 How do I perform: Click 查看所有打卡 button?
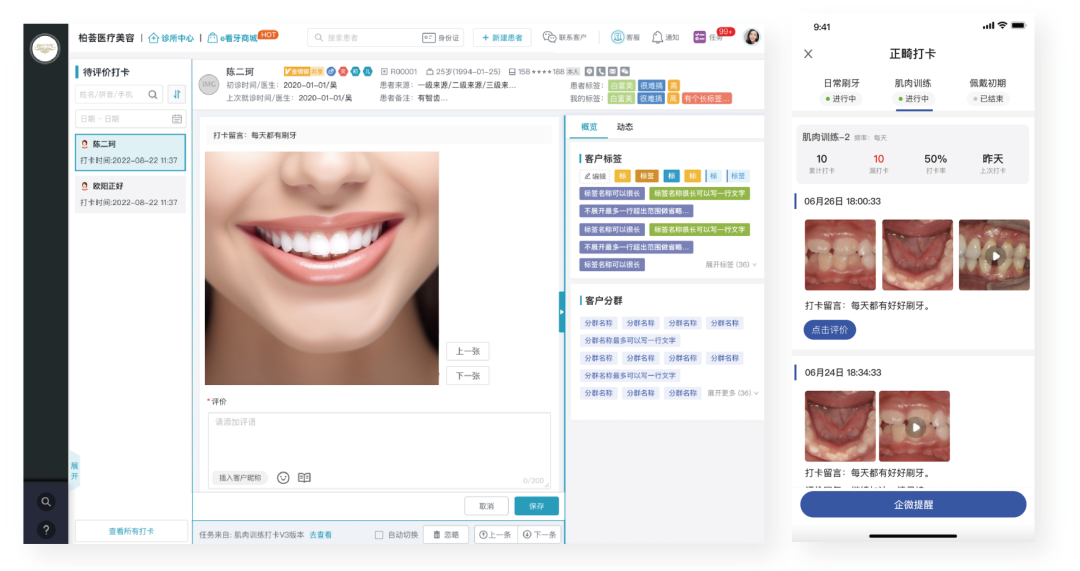coord(131,531)
